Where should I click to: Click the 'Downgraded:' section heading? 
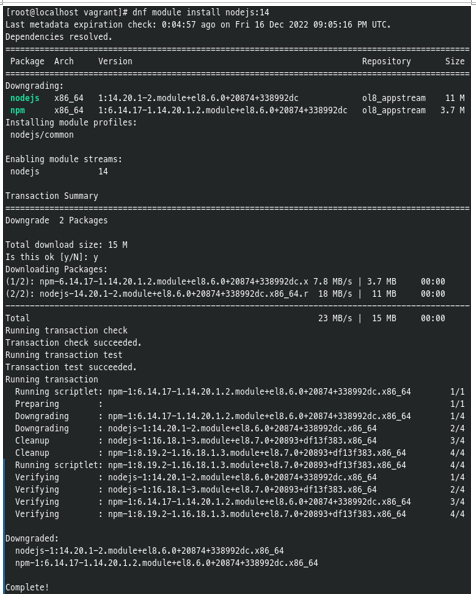pos(32,538)
